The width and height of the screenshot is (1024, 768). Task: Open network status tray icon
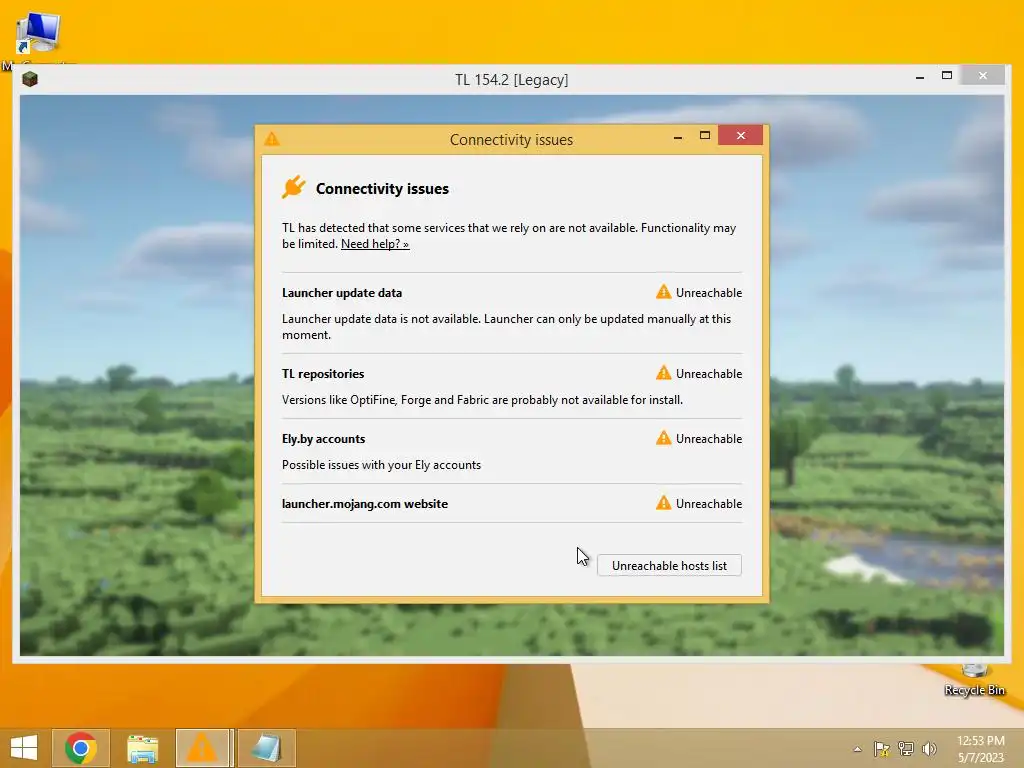click(905, 748)
